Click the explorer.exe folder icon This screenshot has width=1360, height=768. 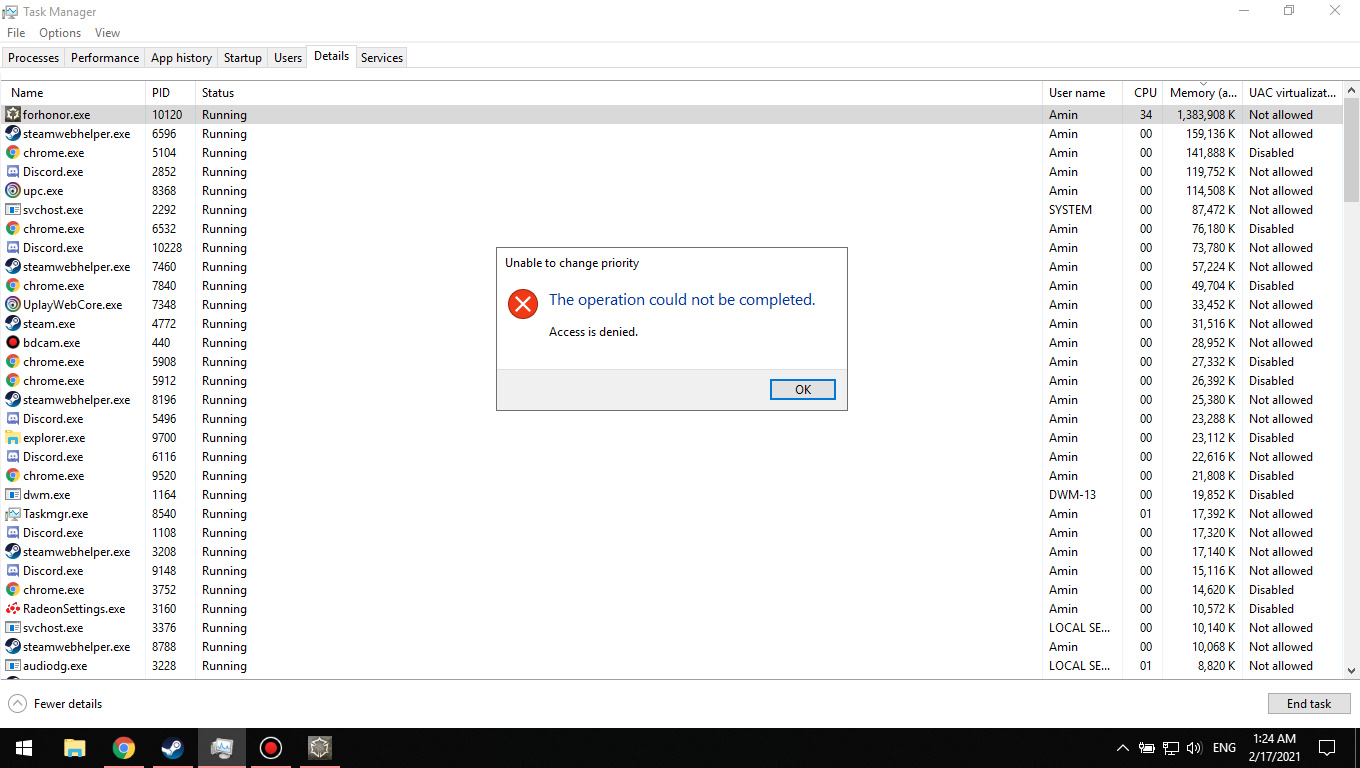coord(13,438)
